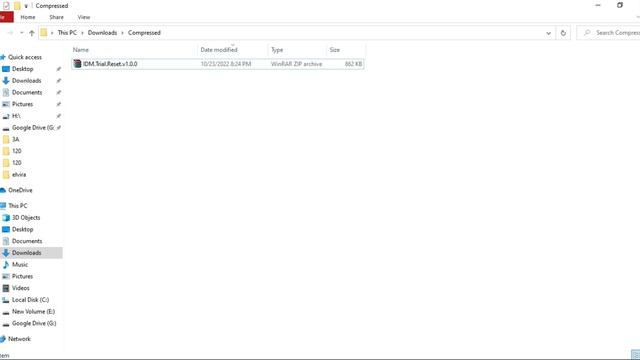The width and height of the screenshot is (640, 360).
Task: Open Quick Access Toolbar customize arrow
Action: pos(26,6)
